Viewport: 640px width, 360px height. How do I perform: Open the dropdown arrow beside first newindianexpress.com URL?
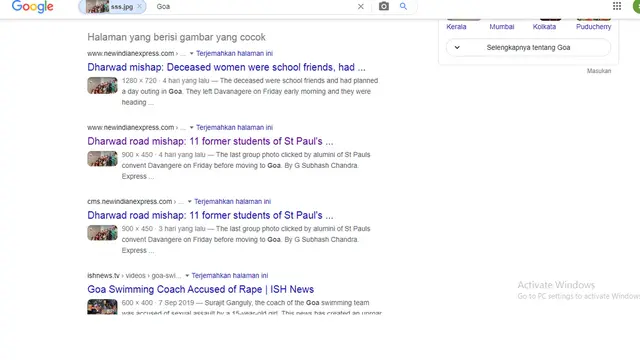click(x=191, y=53)
